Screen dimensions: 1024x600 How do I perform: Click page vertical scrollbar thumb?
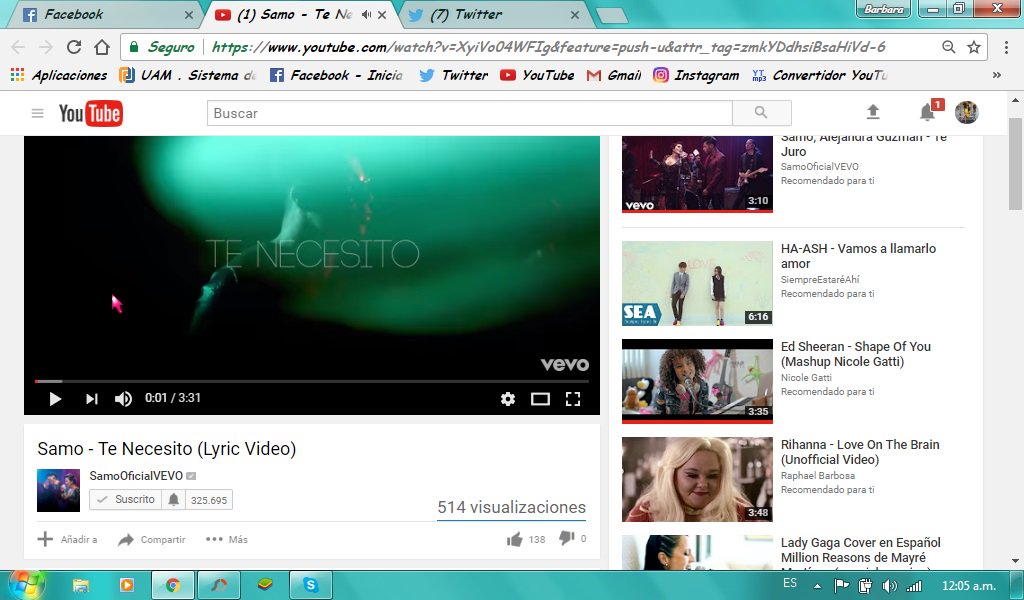pyautogui.click(x=1015, y=163)
